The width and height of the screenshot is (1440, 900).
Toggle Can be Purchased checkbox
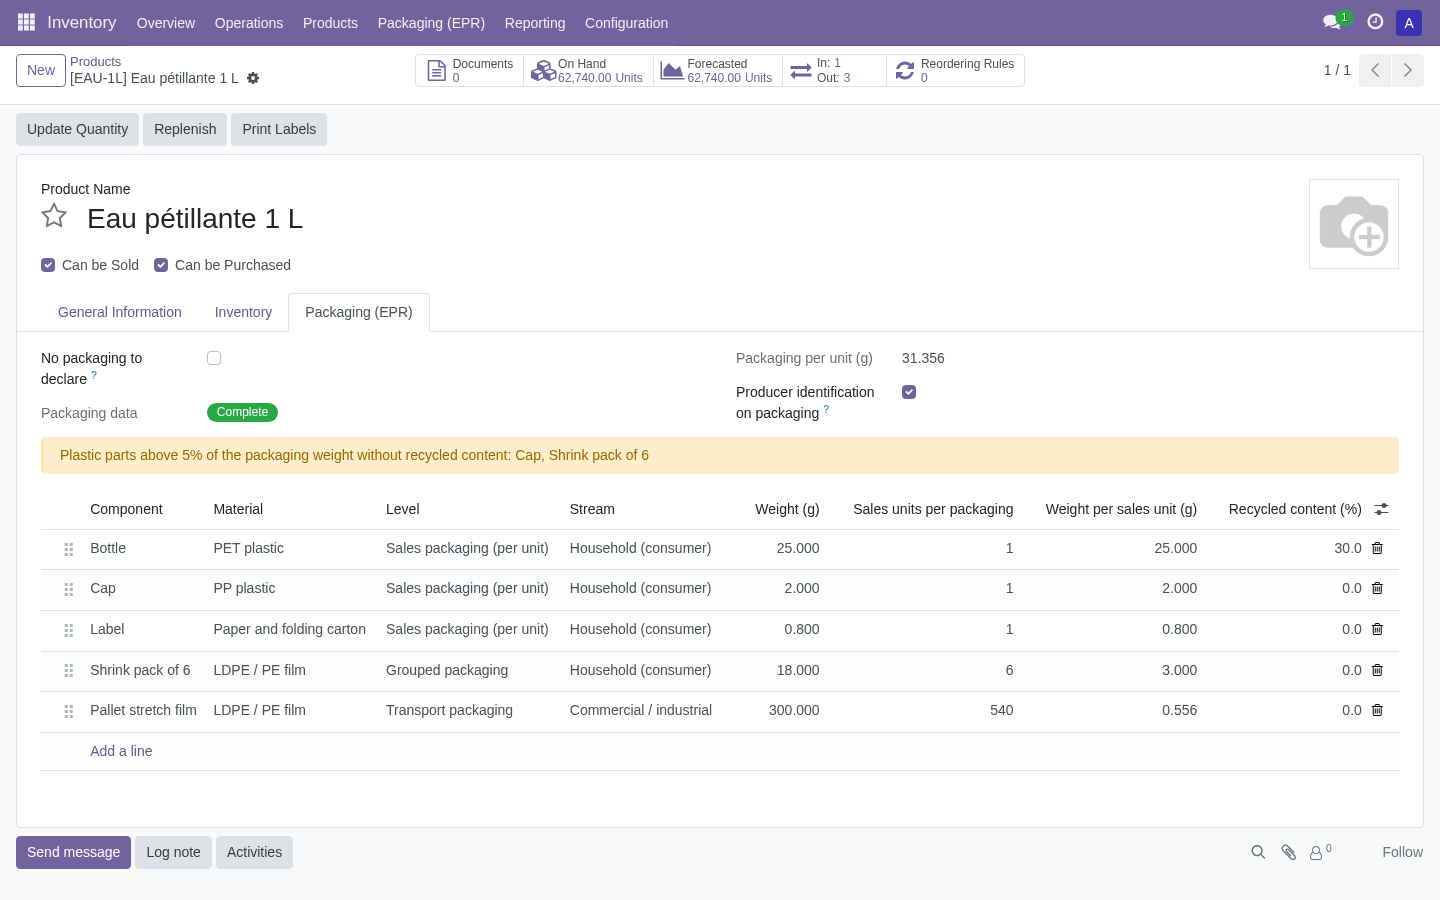[161, 265]
